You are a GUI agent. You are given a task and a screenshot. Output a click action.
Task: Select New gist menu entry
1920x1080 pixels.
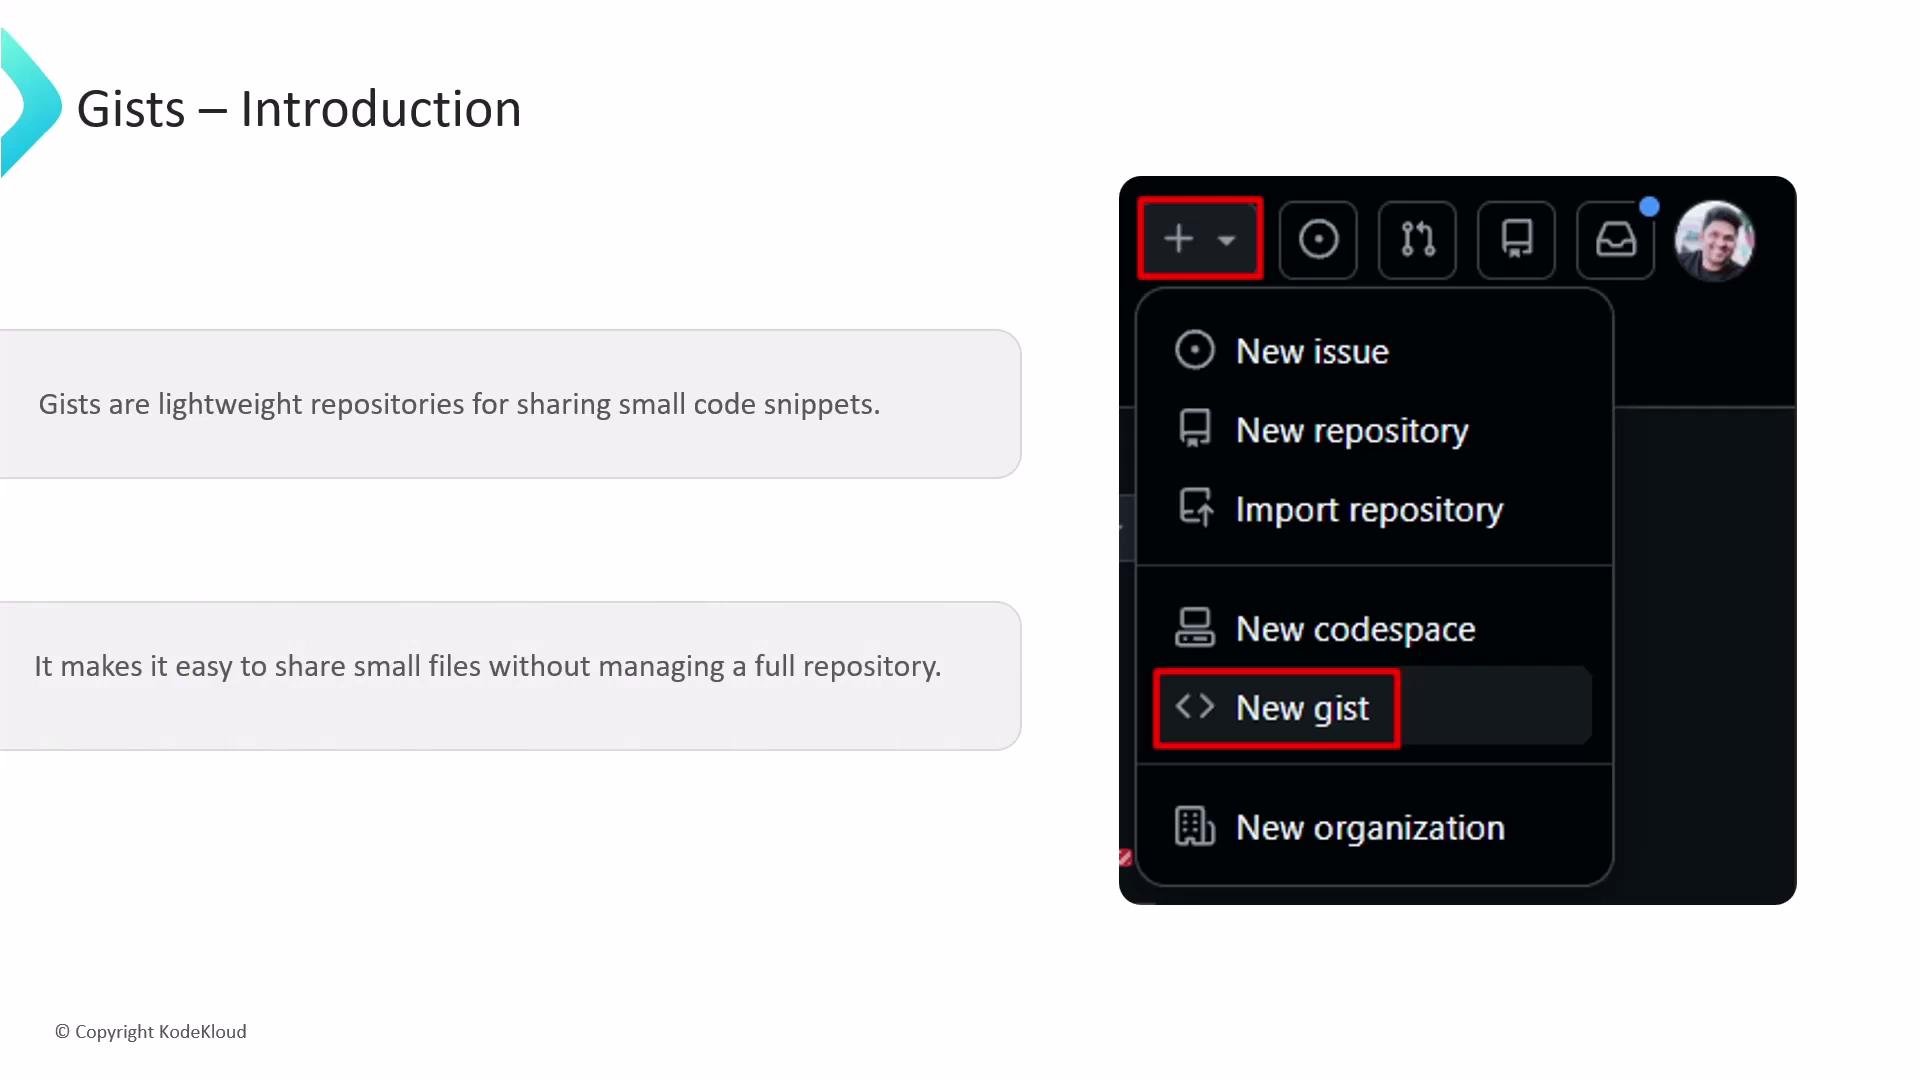(1374, 707)
